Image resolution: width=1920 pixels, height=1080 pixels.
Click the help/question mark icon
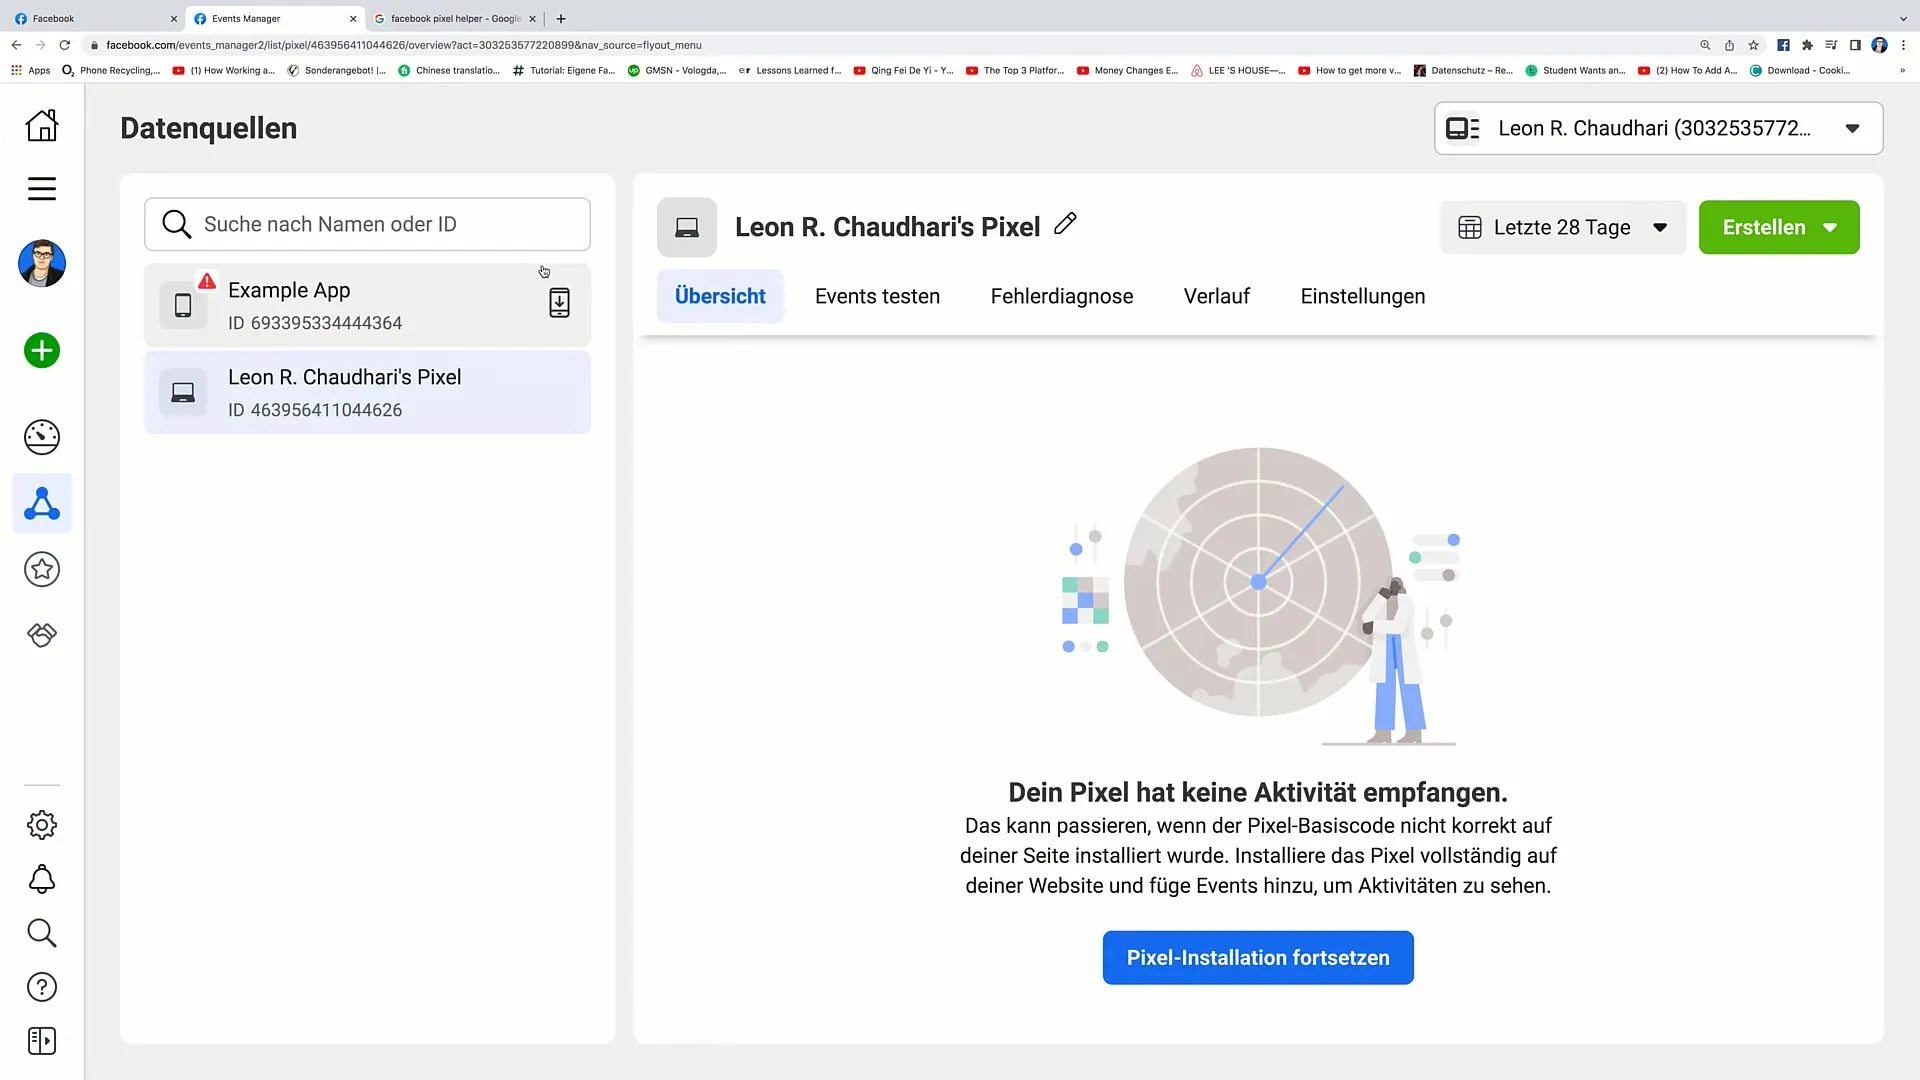click(x=42, y=986)
